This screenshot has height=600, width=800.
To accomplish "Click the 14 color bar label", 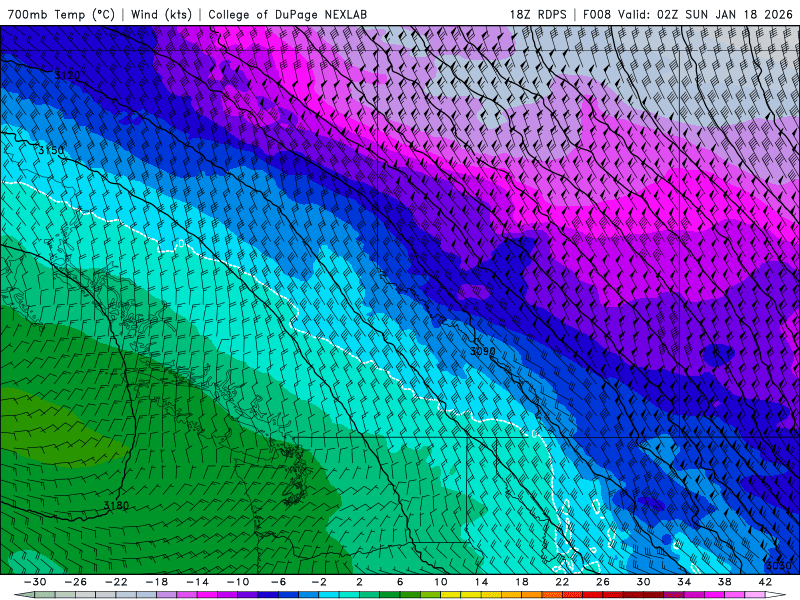I will coord(481,582).
